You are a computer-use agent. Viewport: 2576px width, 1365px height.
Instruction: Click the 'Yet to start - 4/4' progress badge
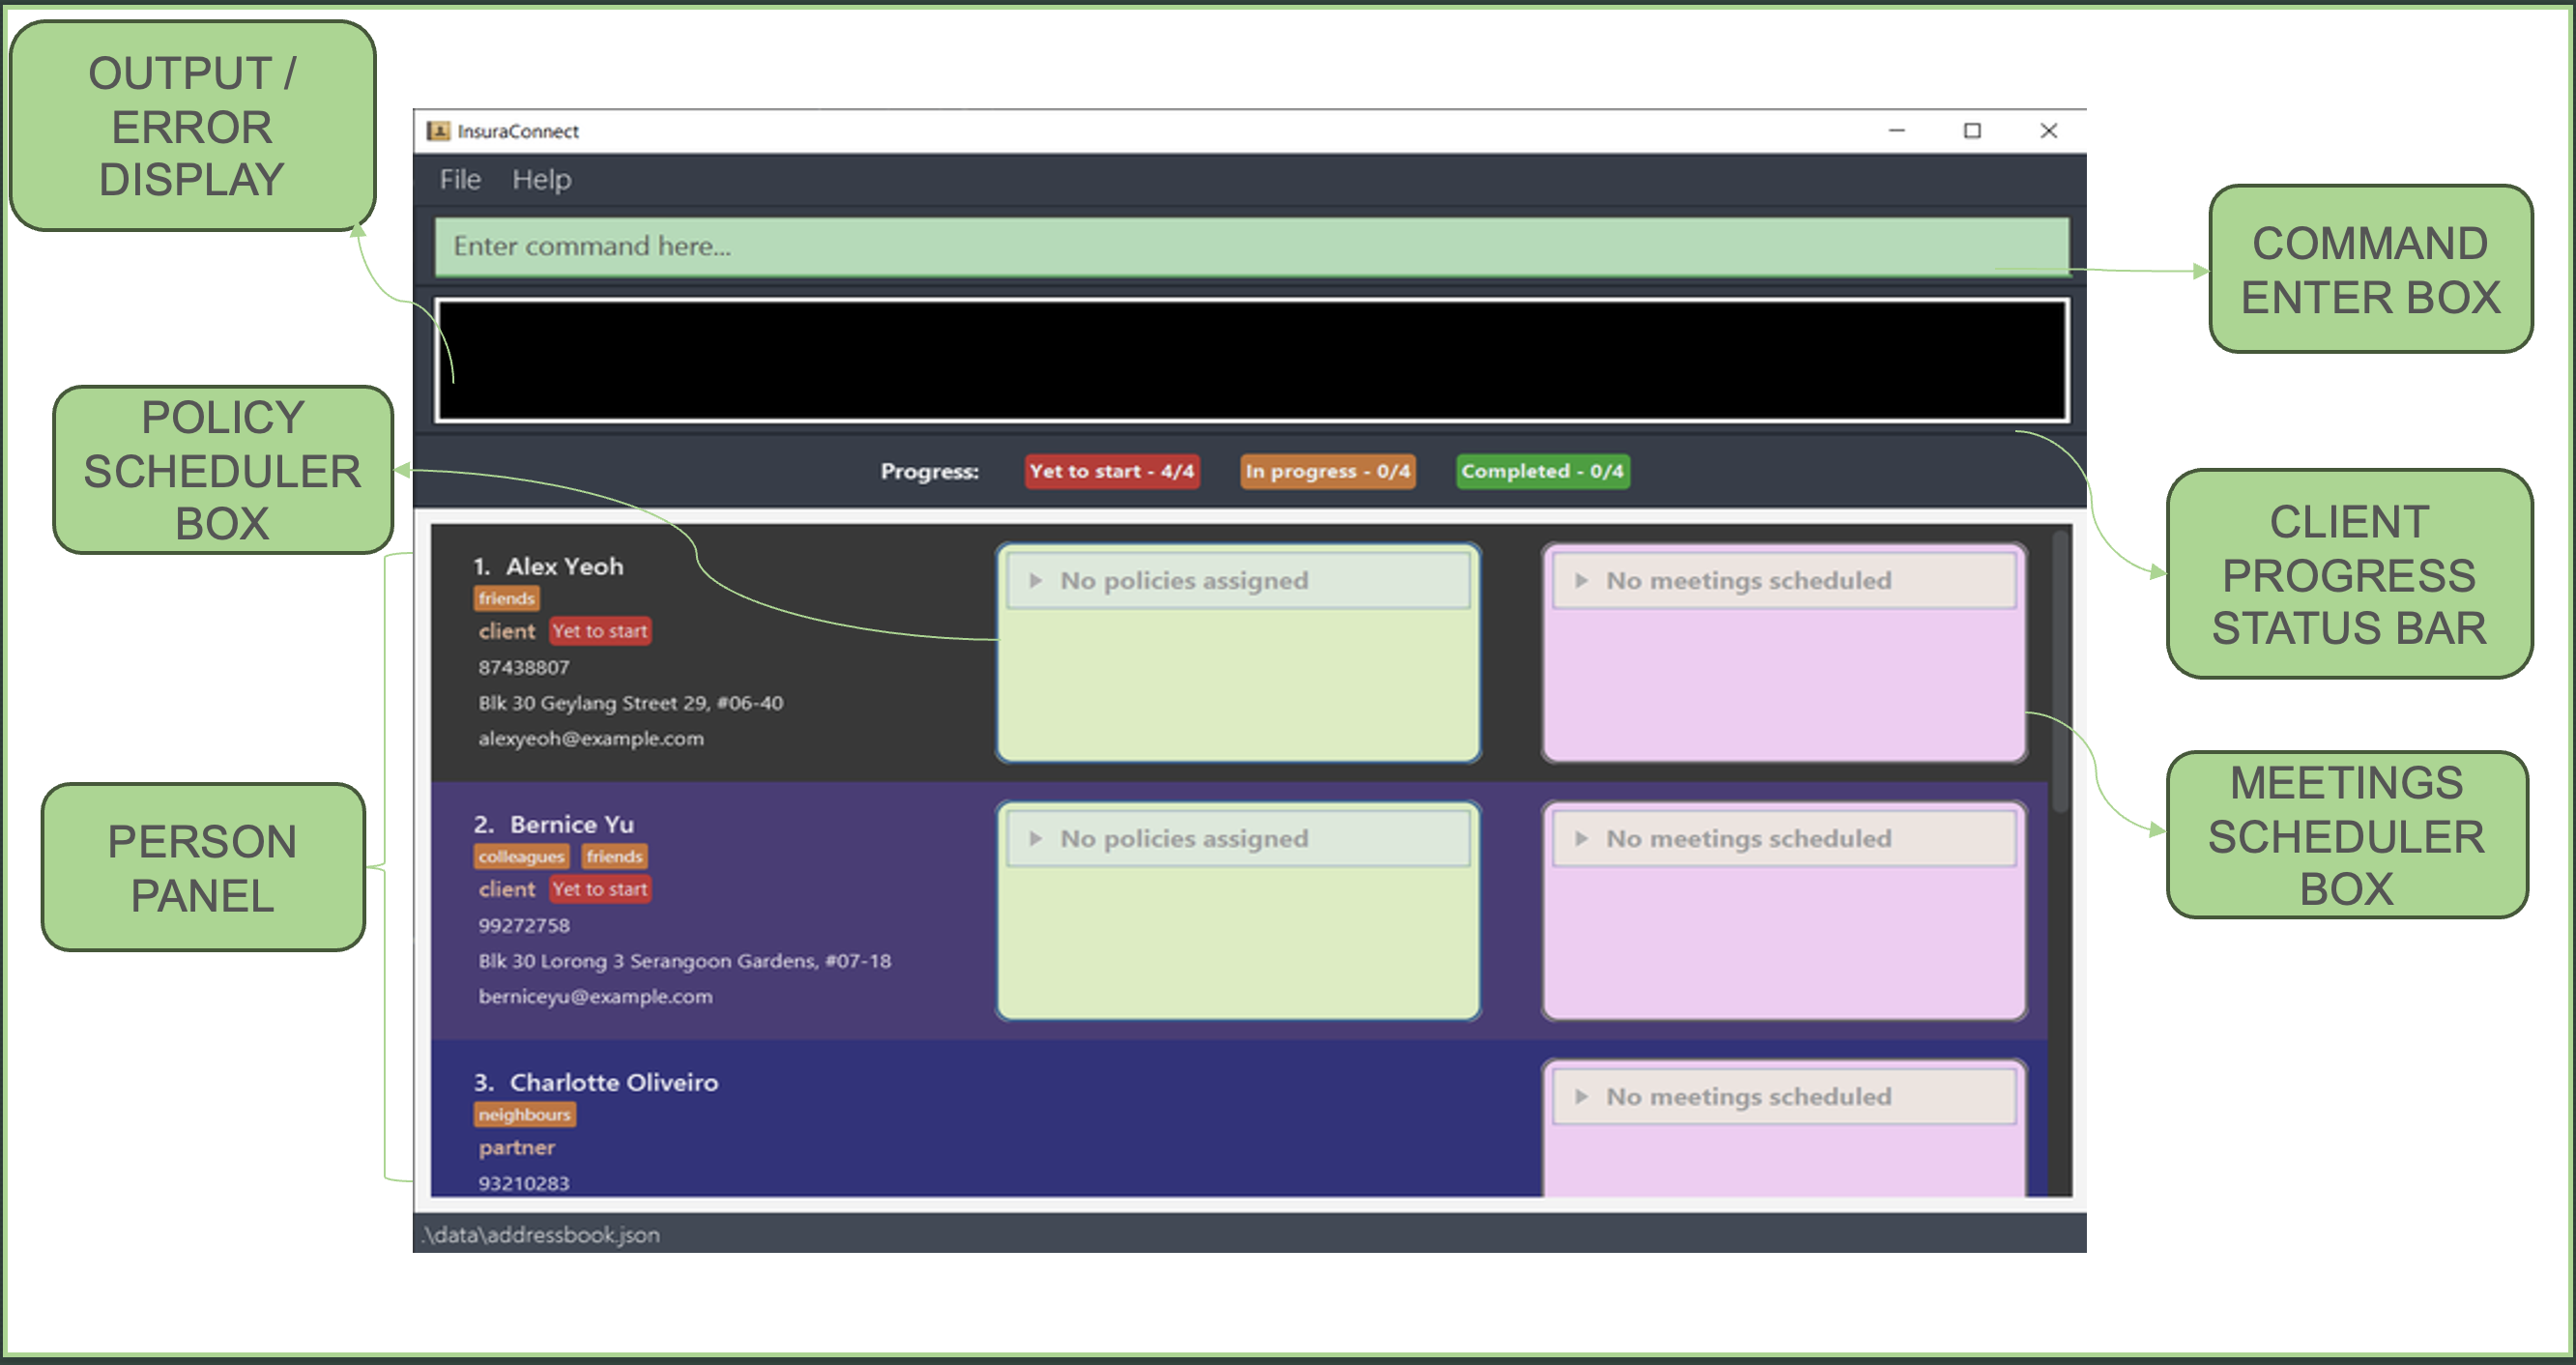(x=1112, y=471)
